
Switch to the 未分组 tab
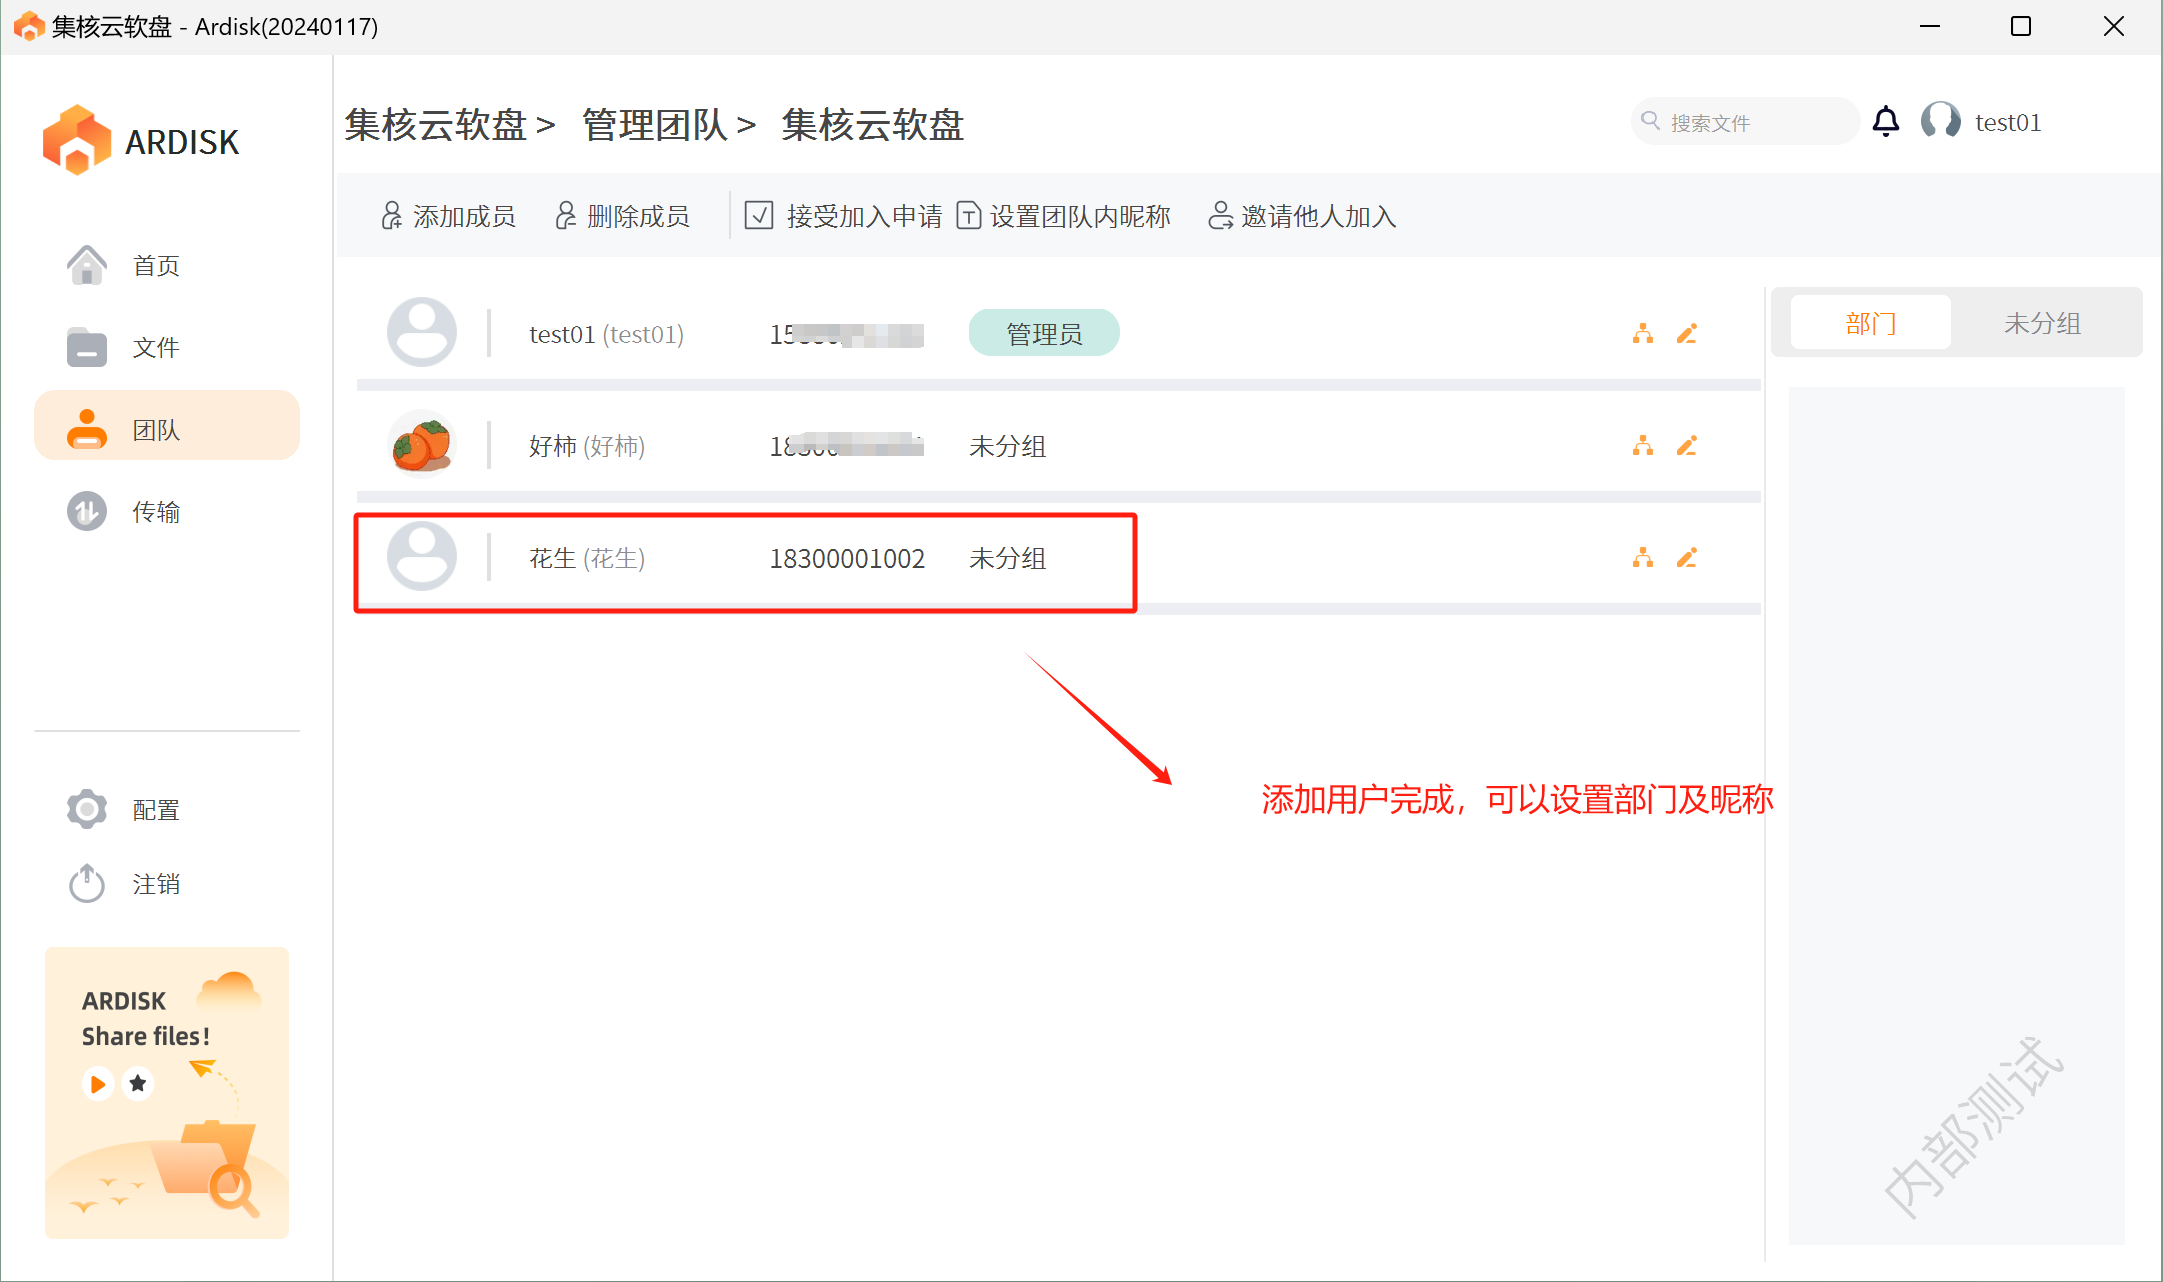[x=2041, y=323]
